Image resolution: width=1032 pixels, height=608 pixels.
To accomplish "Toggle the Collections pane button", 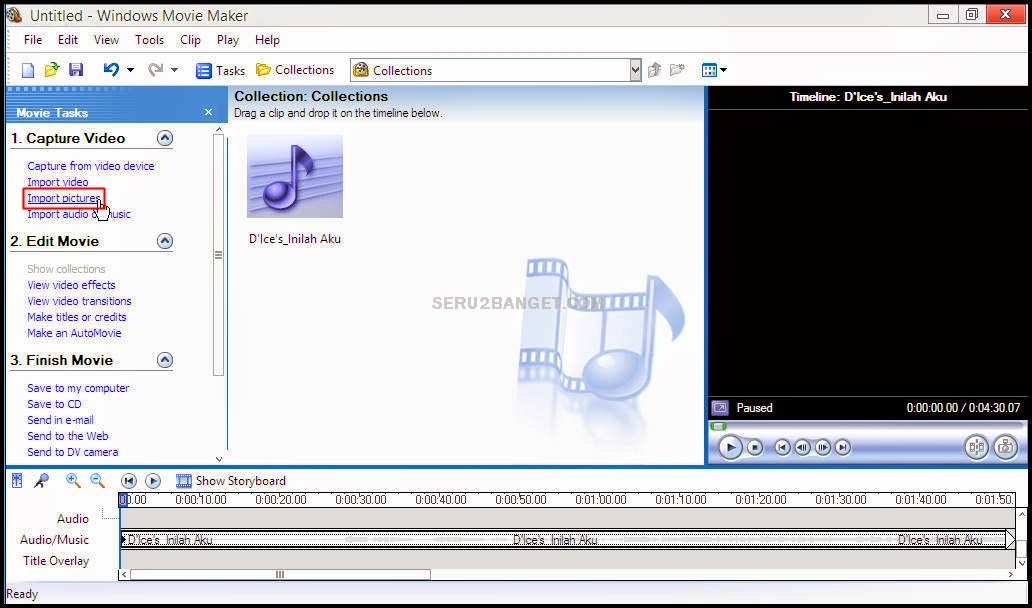I will 295,70.
